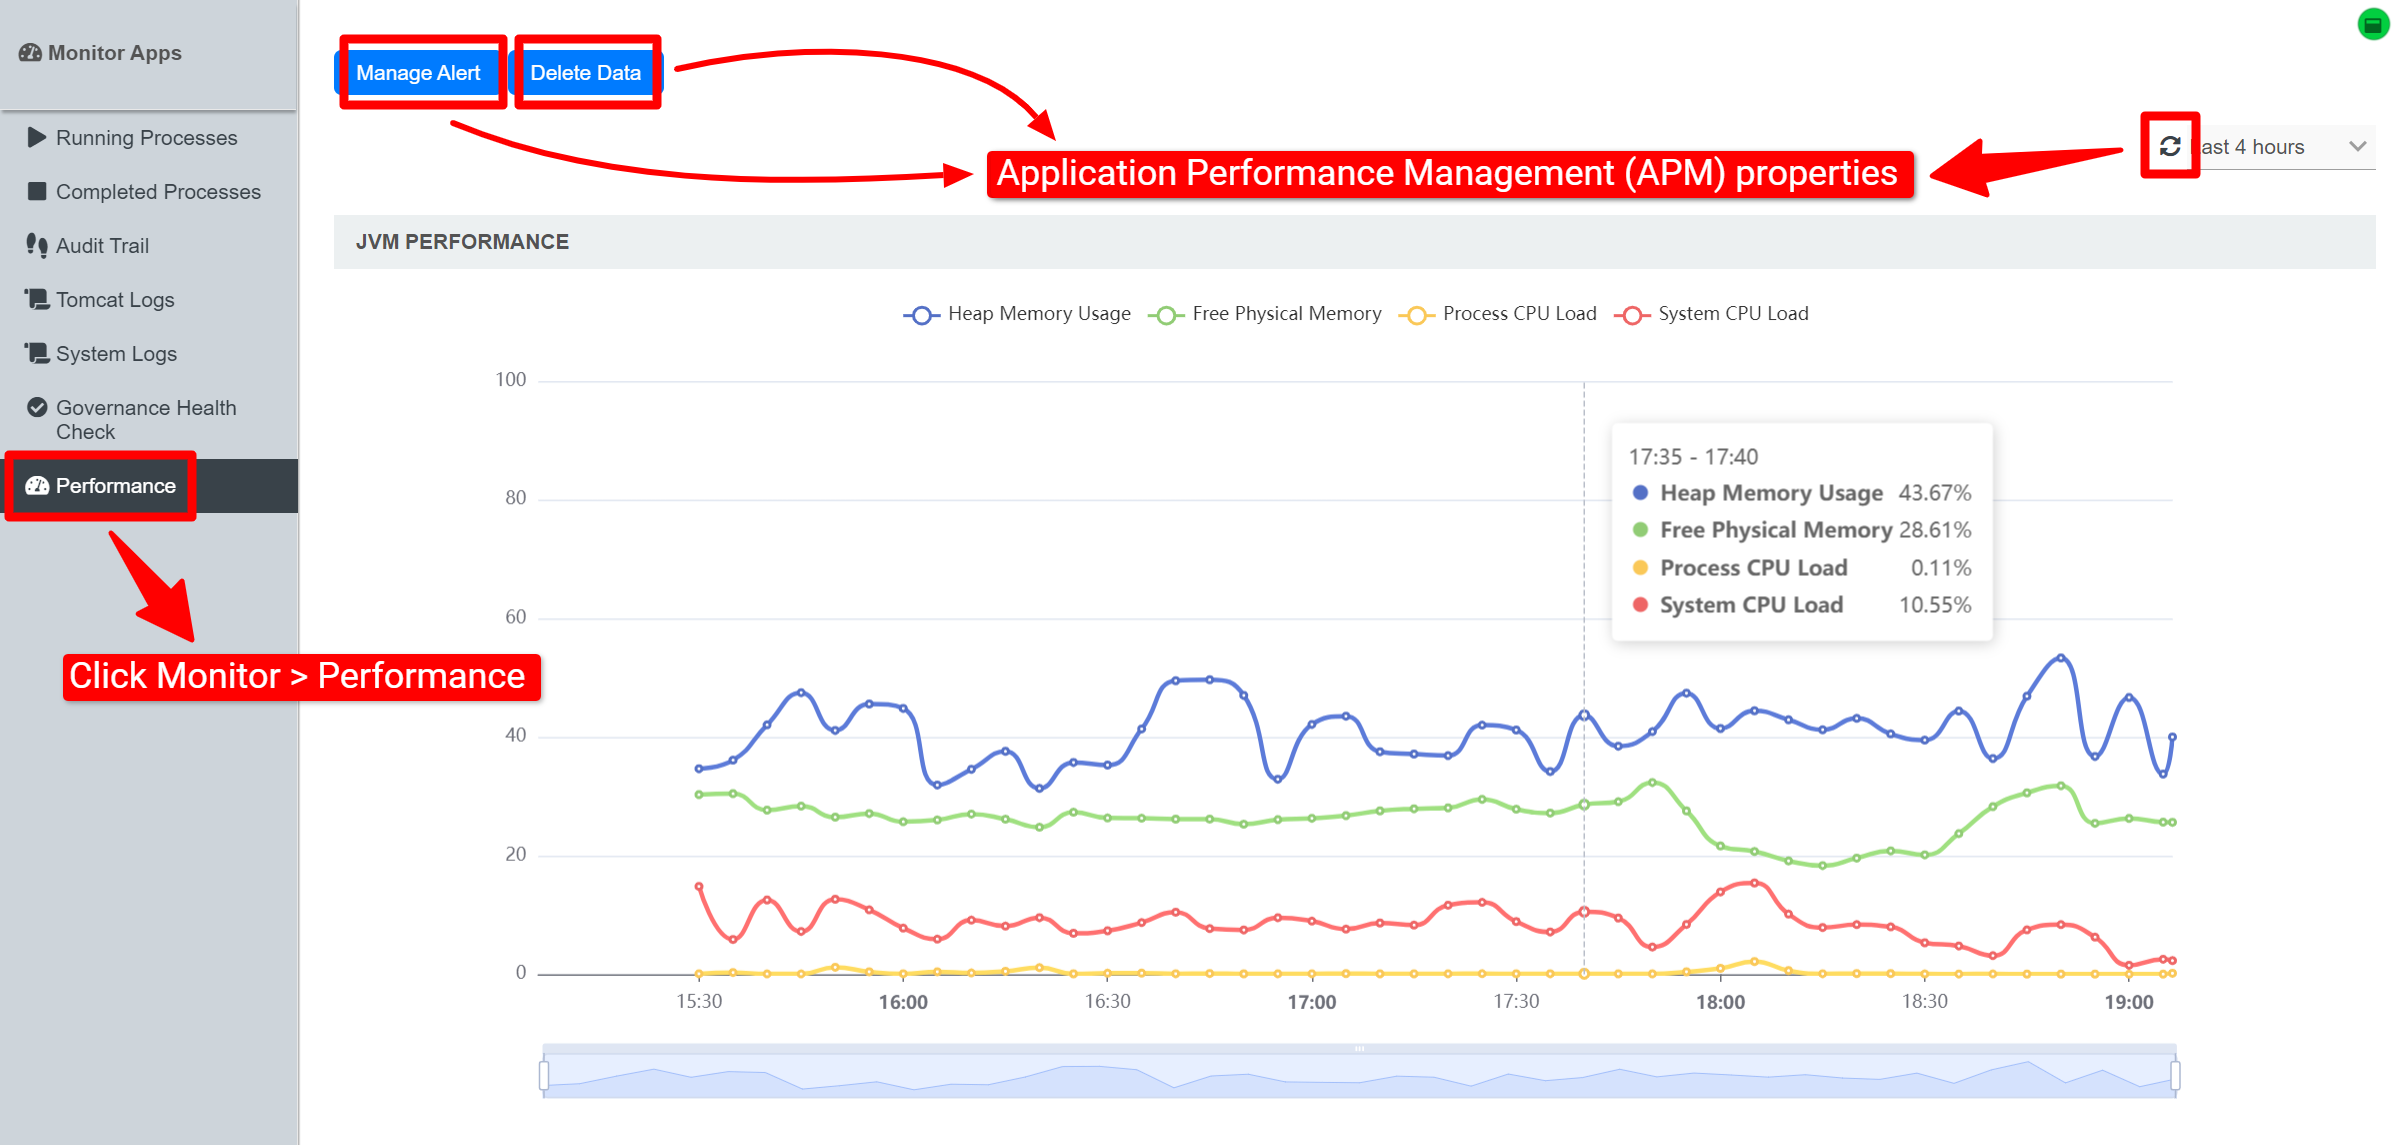Toggle Heap Memory Usage legend series
The height and width of the screenshot is (1145, 2395).
coord(1016,314)
